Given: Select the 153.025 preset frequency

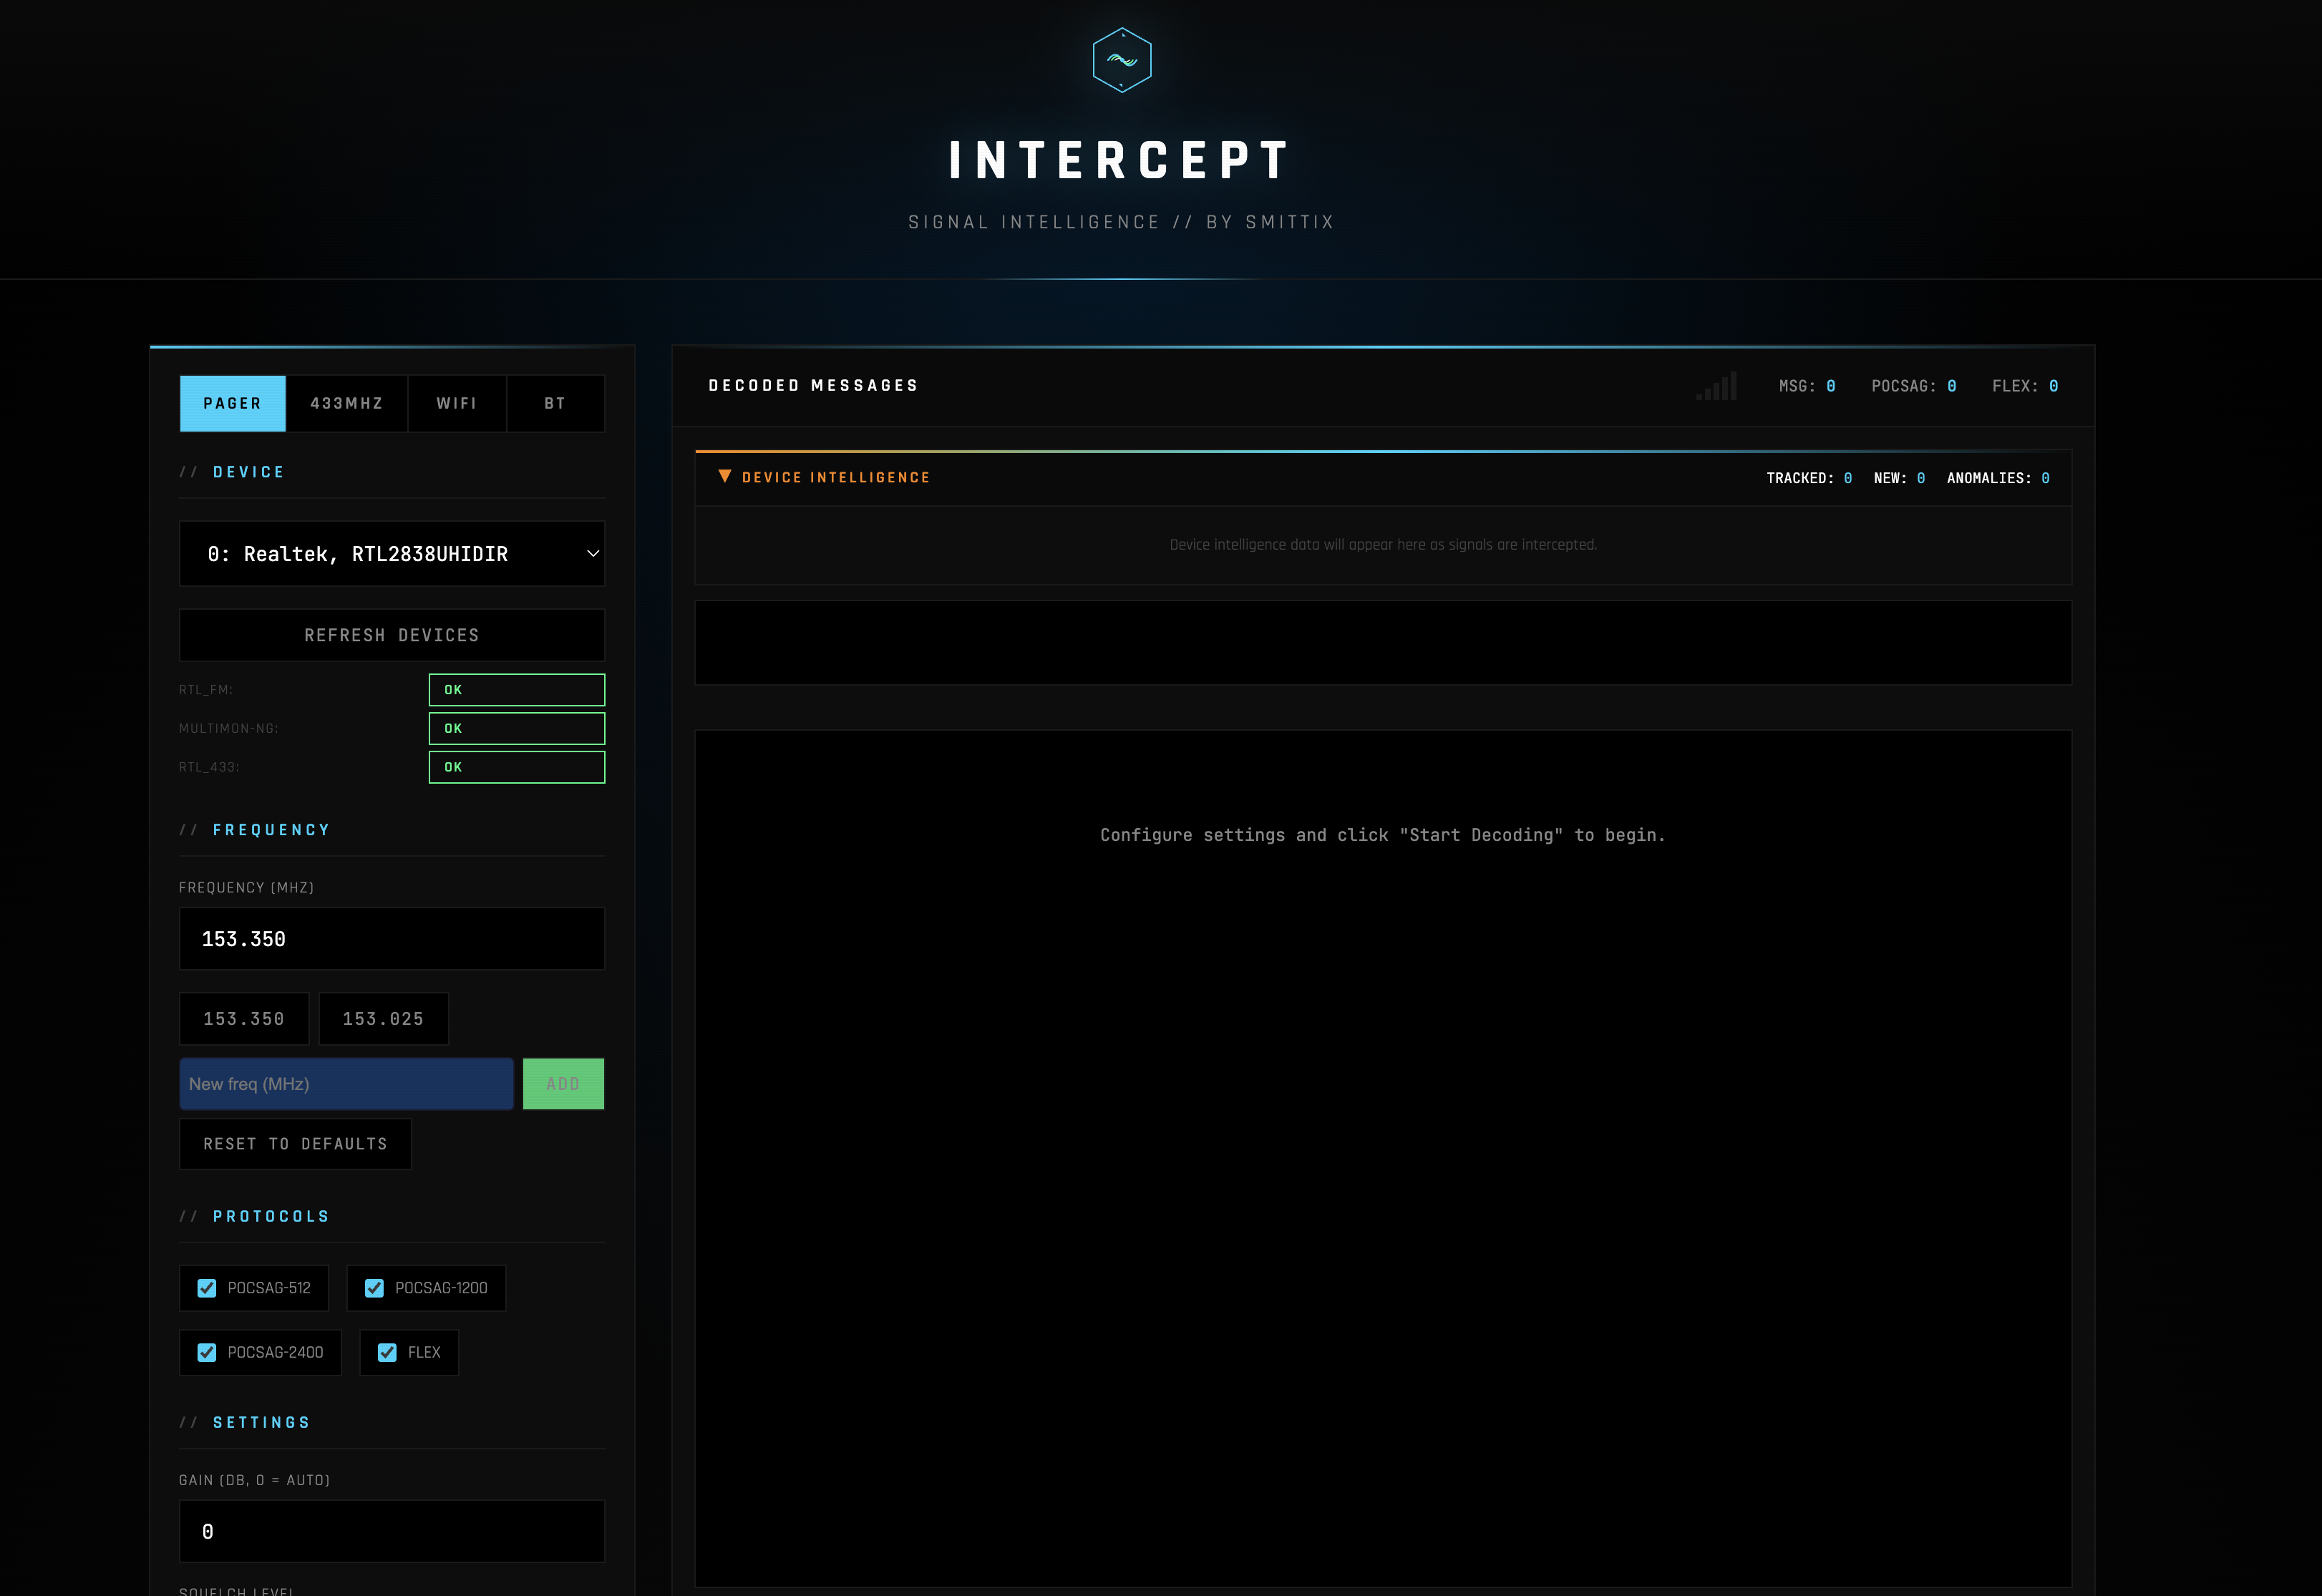Looking at the screenshot, I should pos(383,1019).
